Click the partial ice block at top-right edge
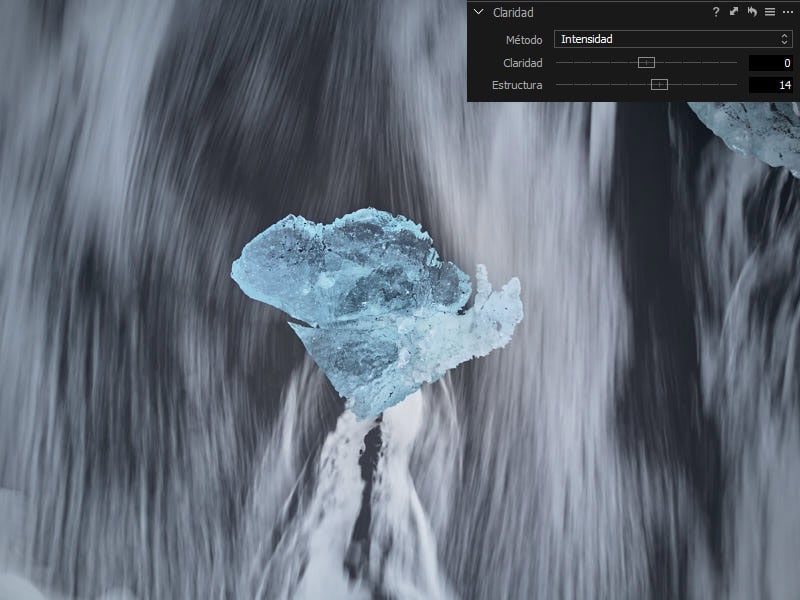800x600 pixels. pyautogui.click(x=750, y=130)
